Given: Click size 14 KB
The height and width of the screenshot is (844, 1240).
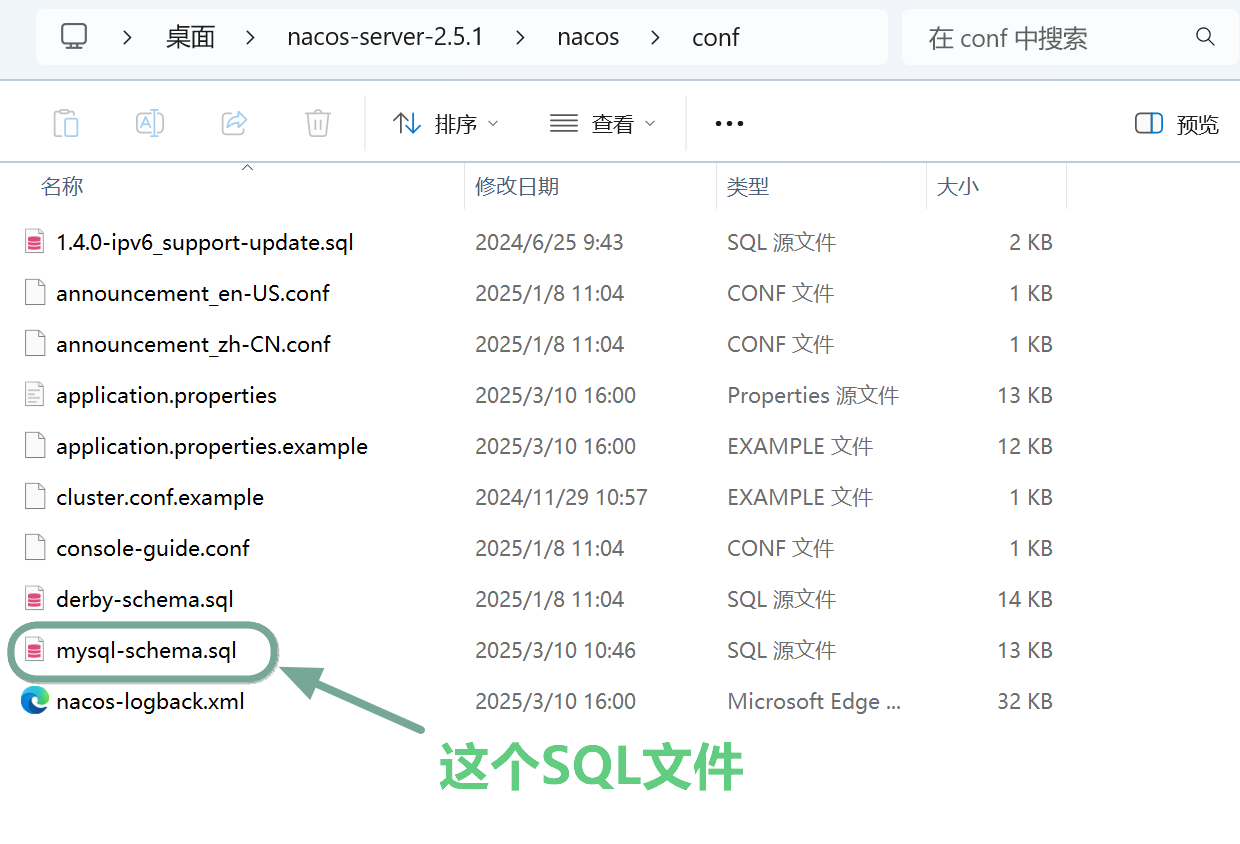Looking at the screenshot, I should [x=1025, y=599].
